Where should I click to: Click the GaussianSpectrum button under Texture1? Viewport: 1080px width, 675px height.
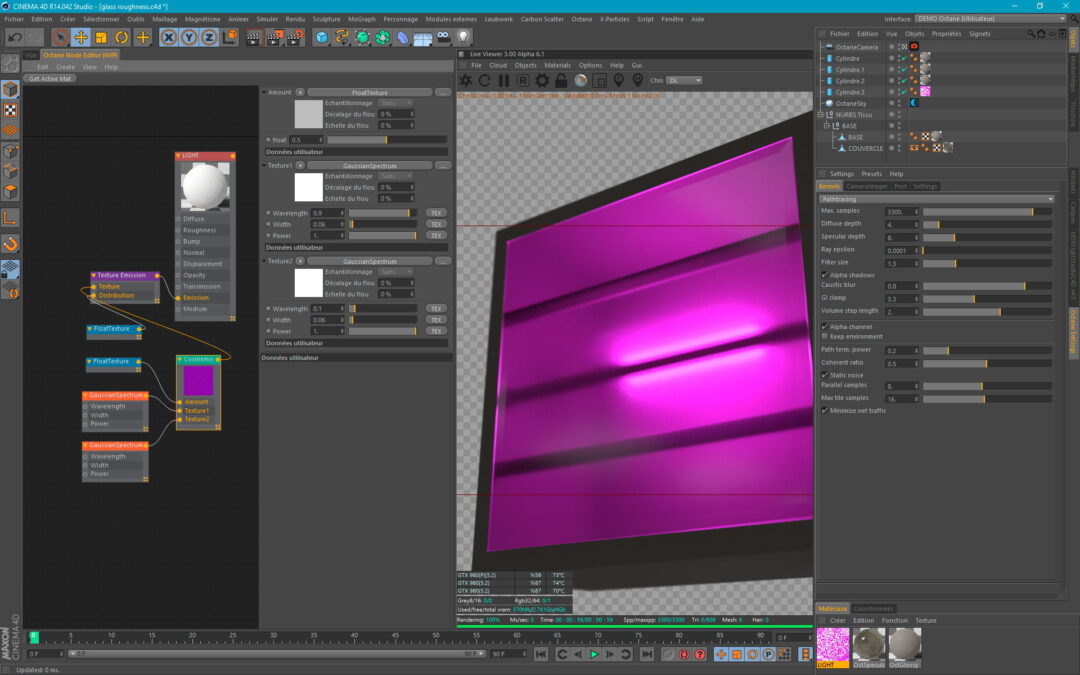(369, 165)
